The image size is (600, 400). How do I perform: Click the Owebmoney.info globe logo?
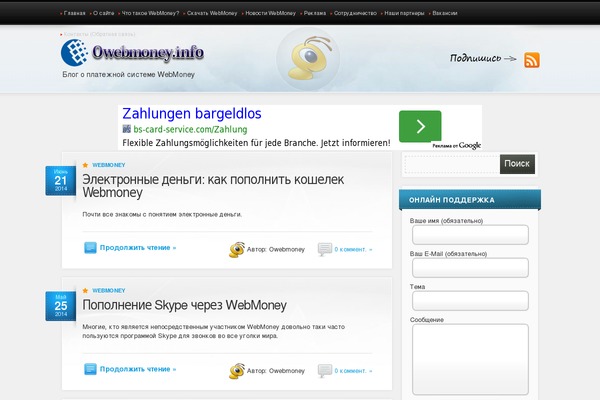coord(74,52)
